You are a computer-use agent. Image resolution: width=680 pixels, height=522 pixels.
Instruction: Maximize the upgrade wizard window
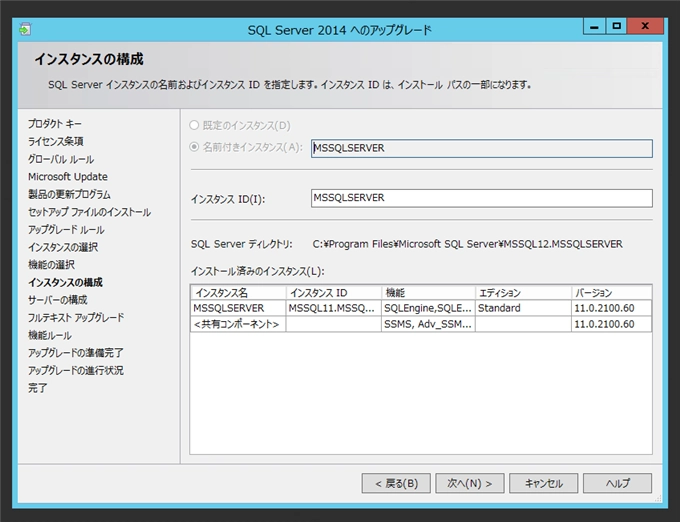[616, 26]
